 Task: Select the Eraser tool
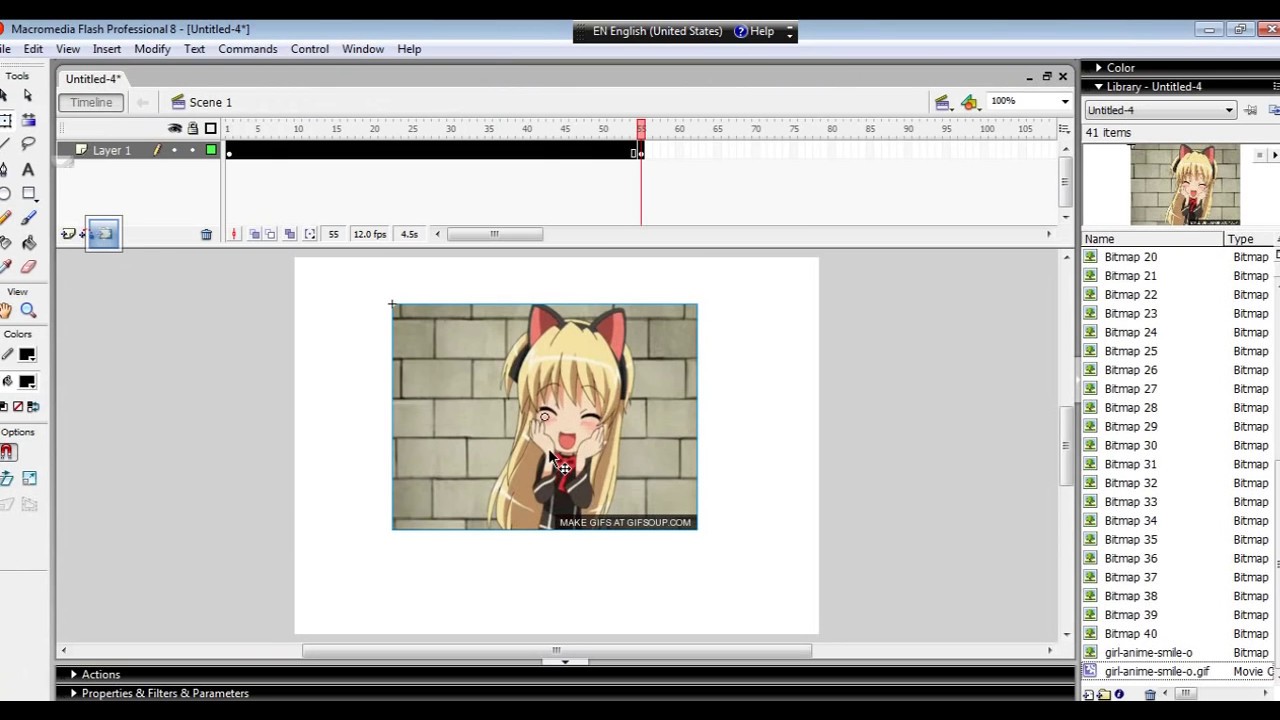tap(28, 267)
